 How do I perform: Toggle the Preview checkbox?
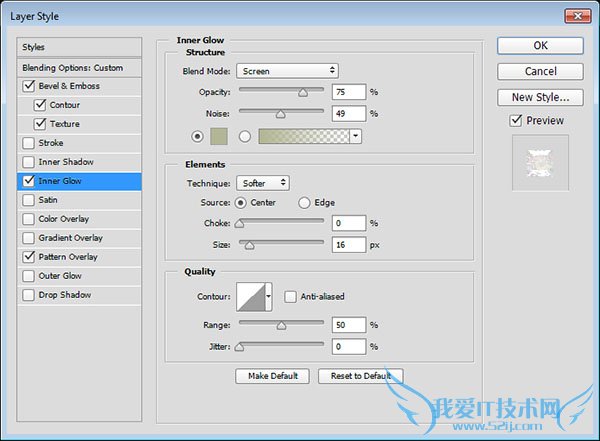coord(516,121)
